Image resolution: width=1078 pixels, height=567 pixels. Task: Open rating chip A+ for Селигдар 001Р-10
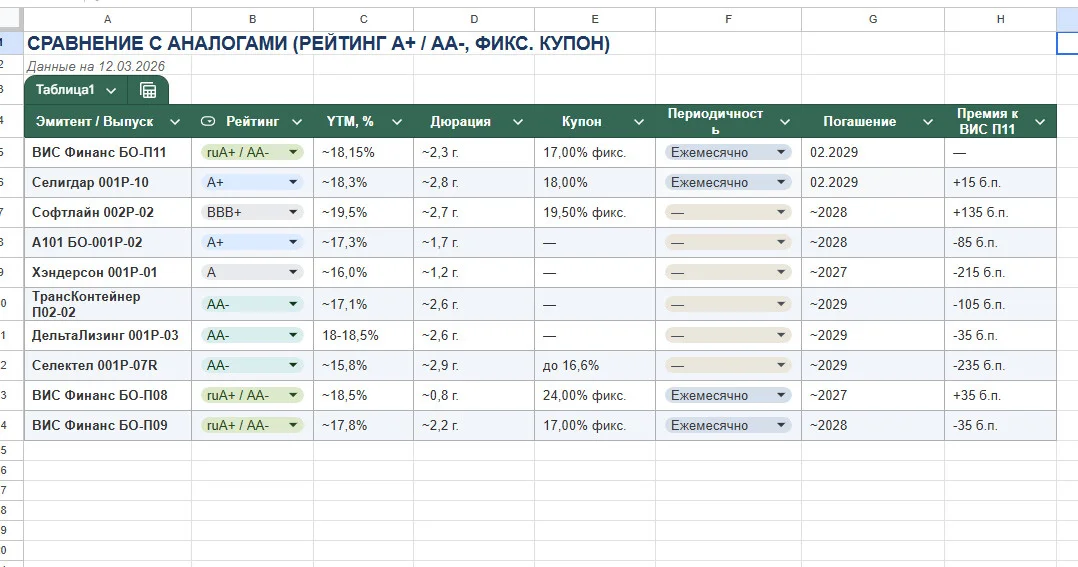click(x=252, y=182)
